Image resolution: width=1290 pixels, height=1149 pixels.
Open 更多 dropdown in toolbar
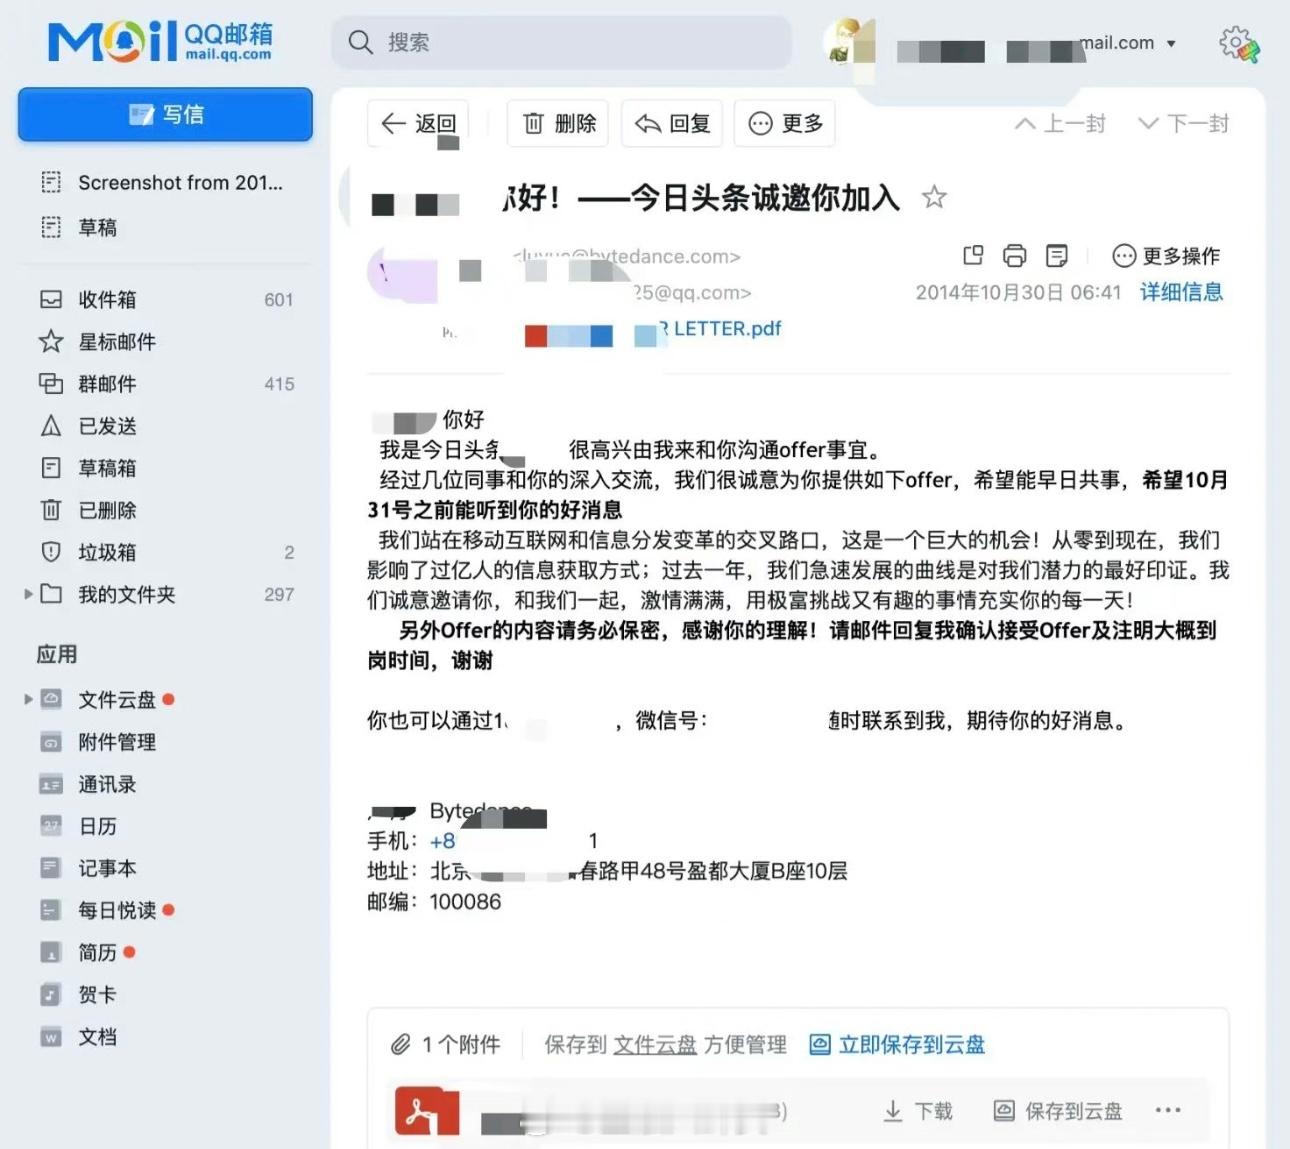[x=785, y=124]
